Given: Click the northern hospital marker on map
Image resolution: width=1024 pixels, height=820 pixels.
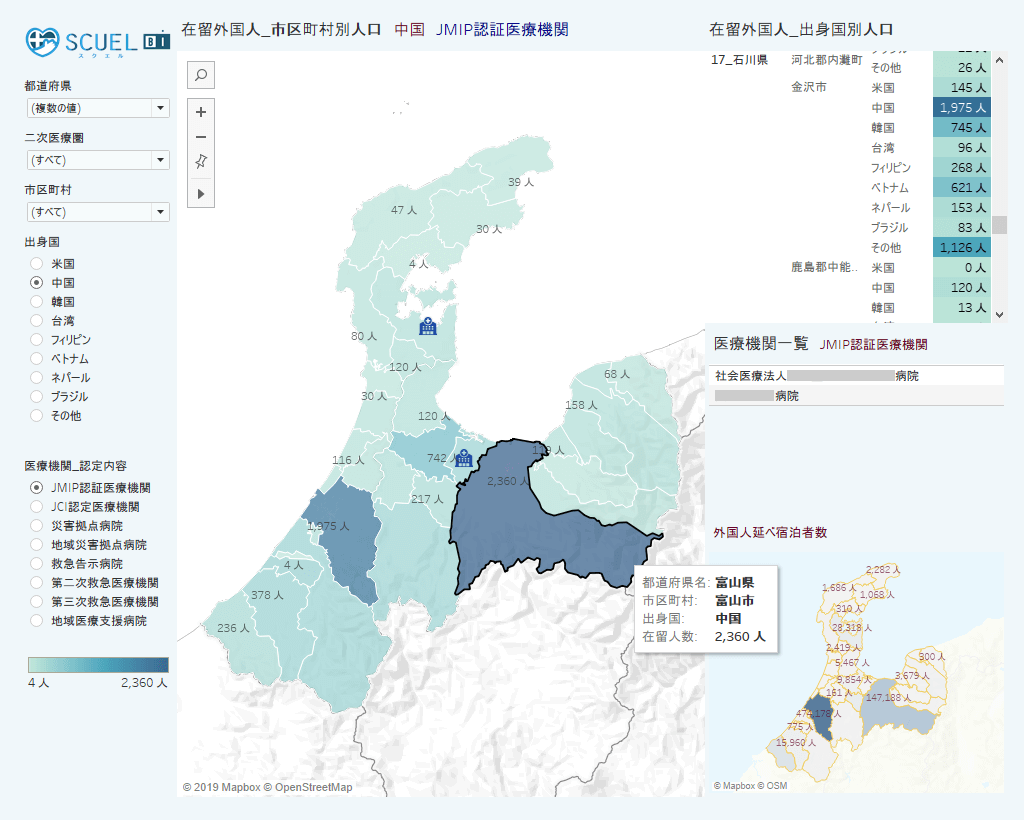Looking at the screenshot, I should pos(428,326).
